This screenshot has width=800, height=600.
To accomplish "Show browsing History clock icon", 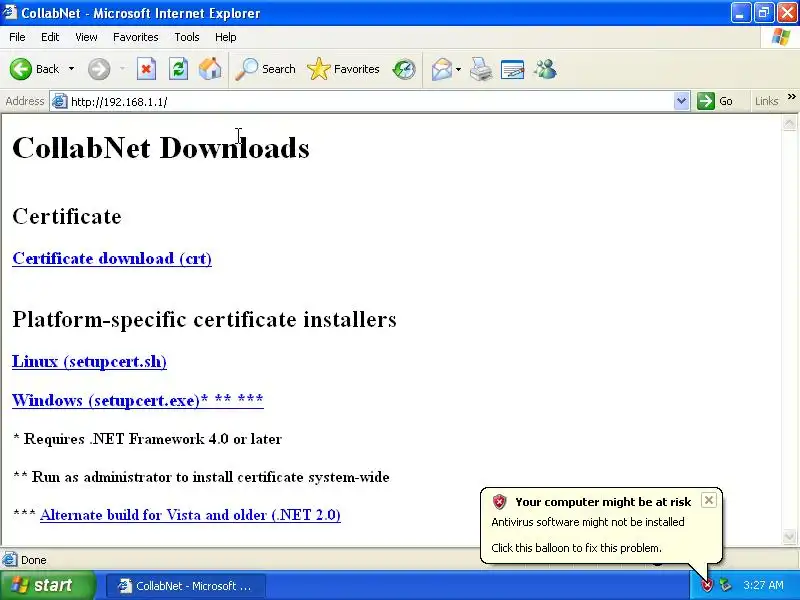I will pos(404,69).
